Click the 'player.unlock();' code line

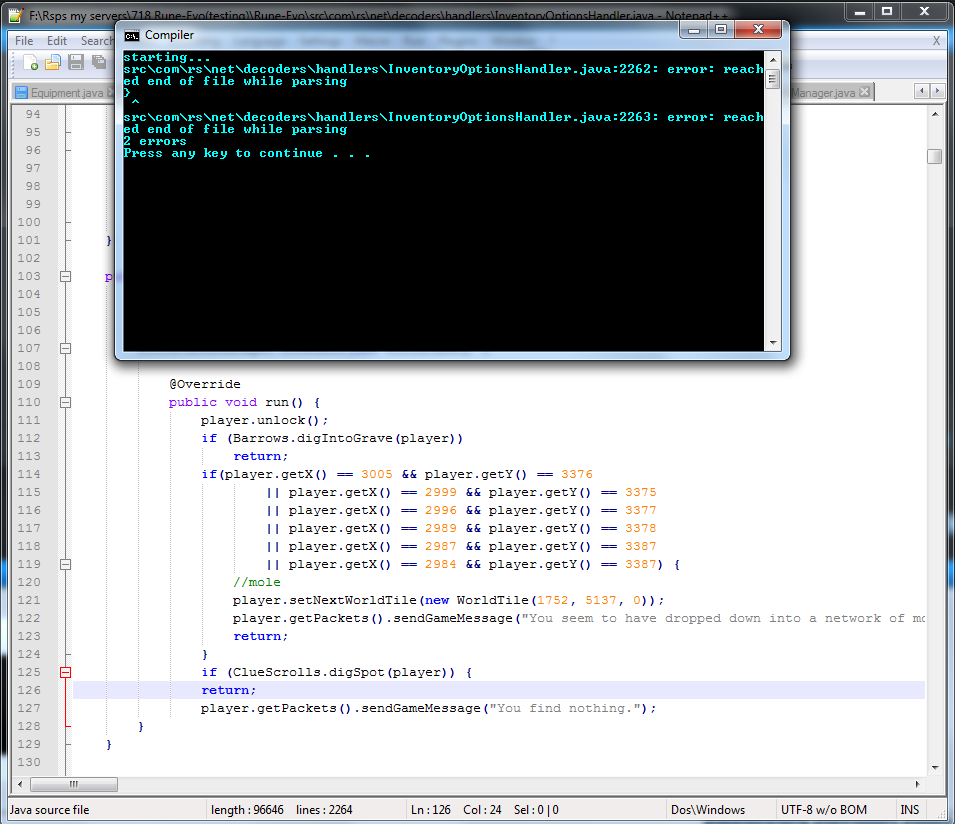(264, 420)
